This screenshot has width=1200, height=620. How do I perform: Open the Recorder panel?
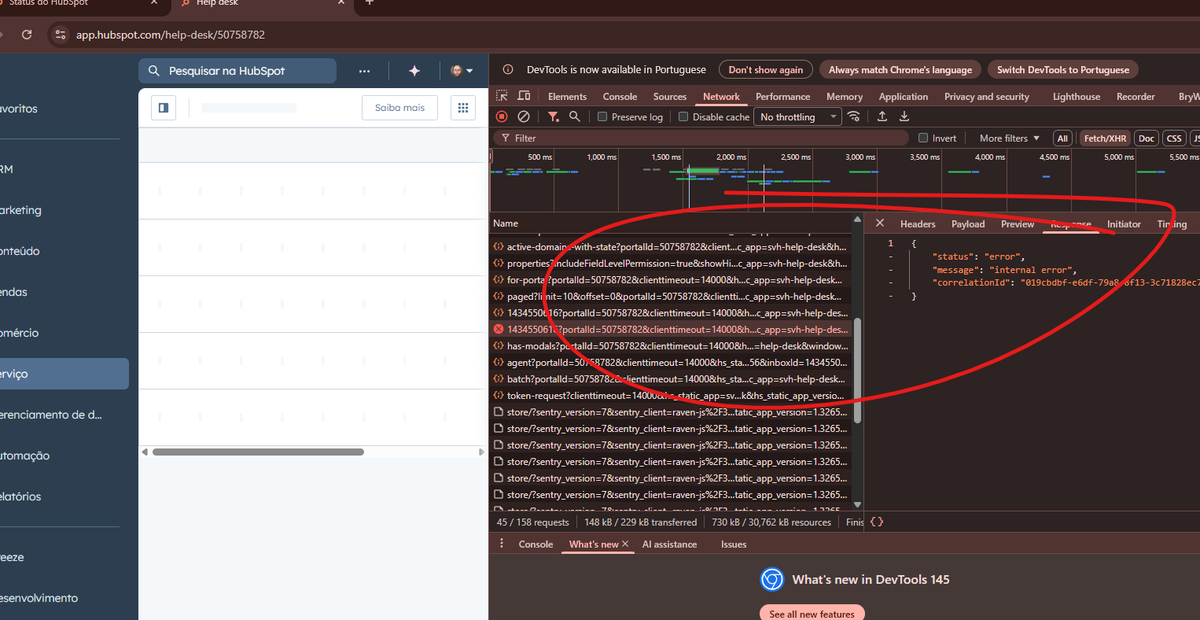click(x=1136, y=97)
